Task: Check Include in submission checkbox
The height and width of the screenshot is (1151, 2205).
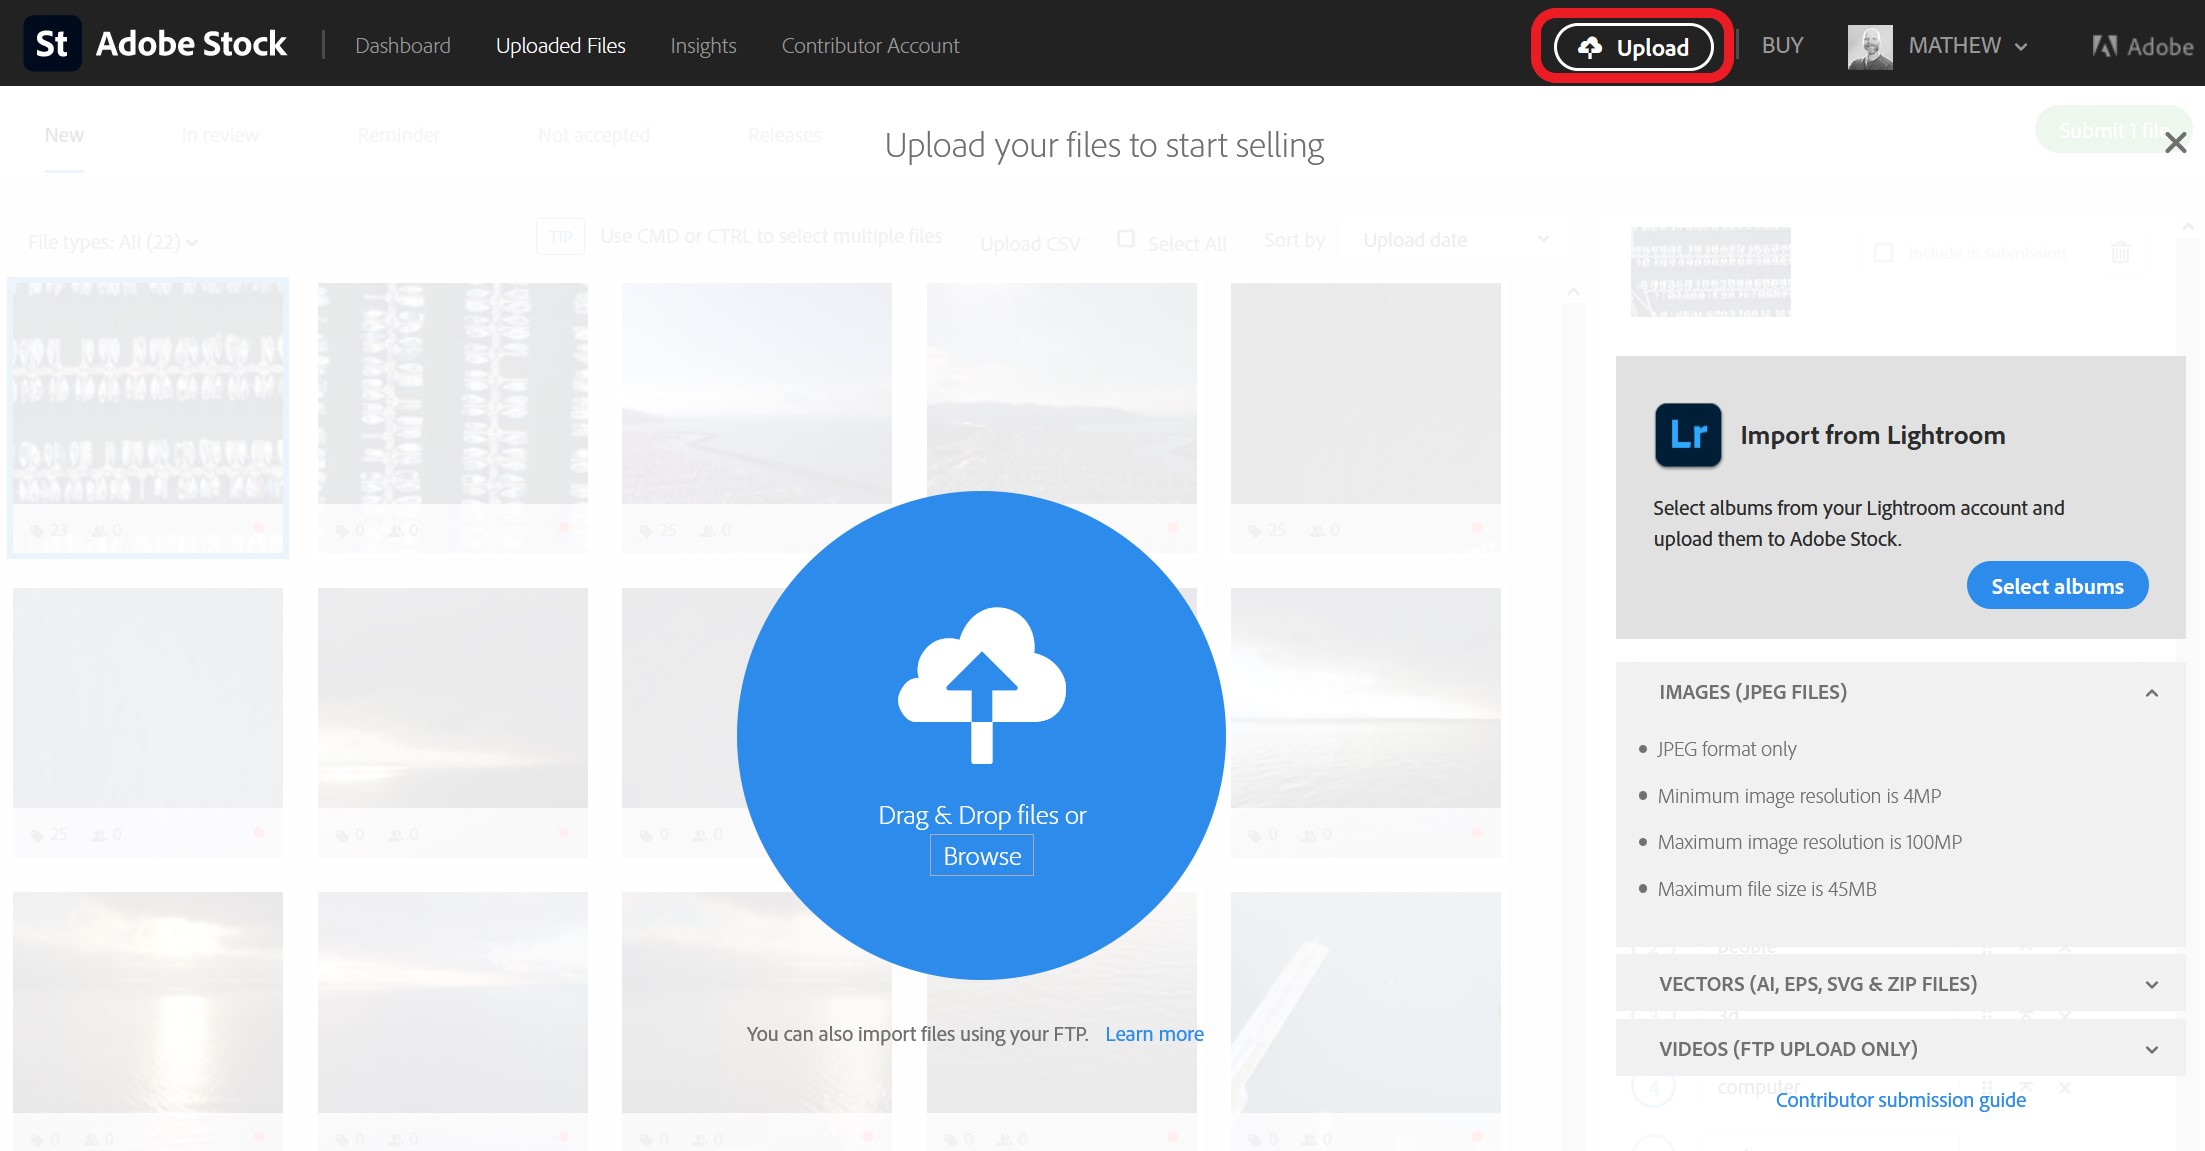Action: tap(1883, 252)
